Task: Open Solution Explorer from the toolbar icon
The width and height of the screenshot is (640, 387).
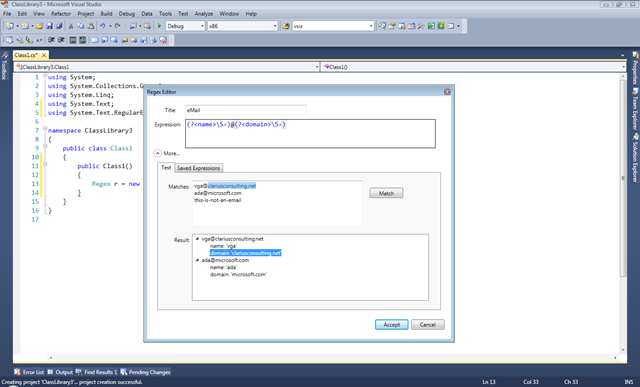Action: (x=382, y=26)
